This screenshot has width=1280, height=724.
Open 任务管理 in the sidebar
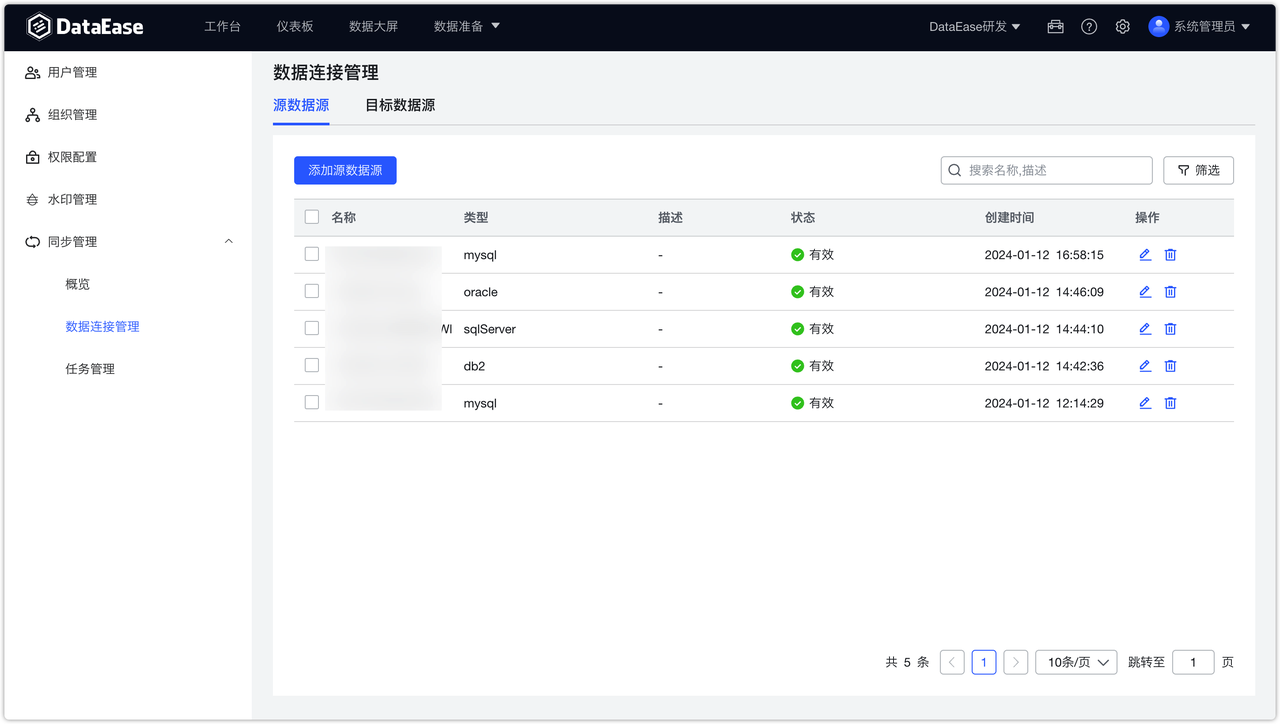(x=90, y=369)
